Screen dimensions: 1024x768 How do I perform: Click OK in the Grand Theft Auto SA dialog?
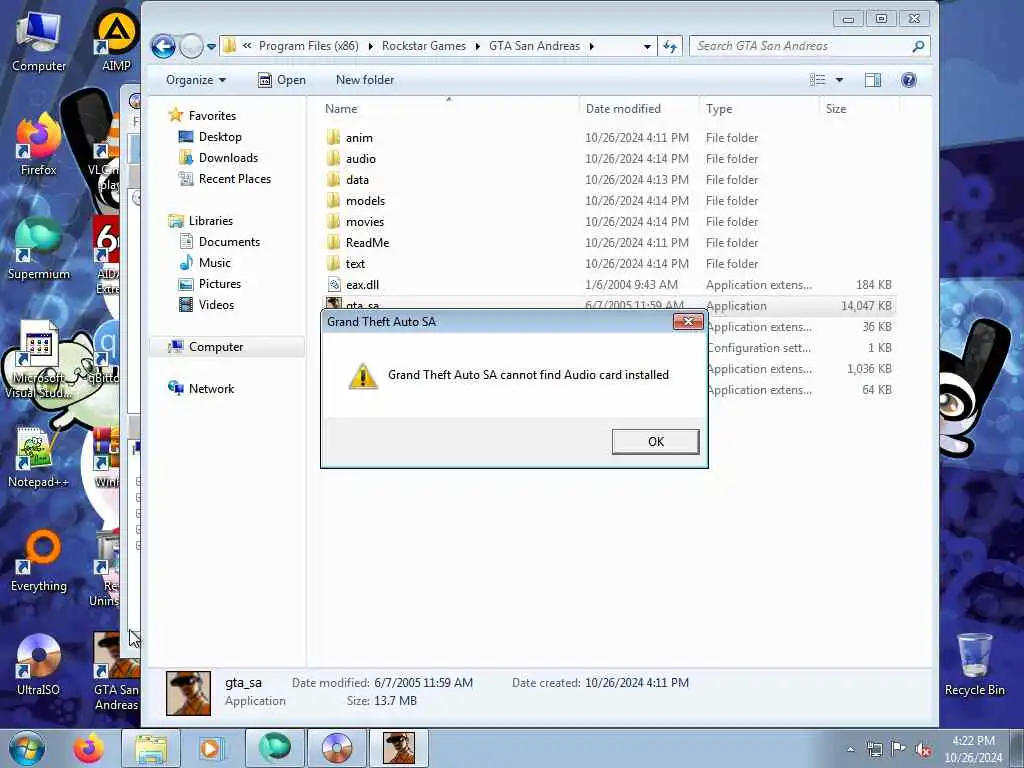[655, 441]
